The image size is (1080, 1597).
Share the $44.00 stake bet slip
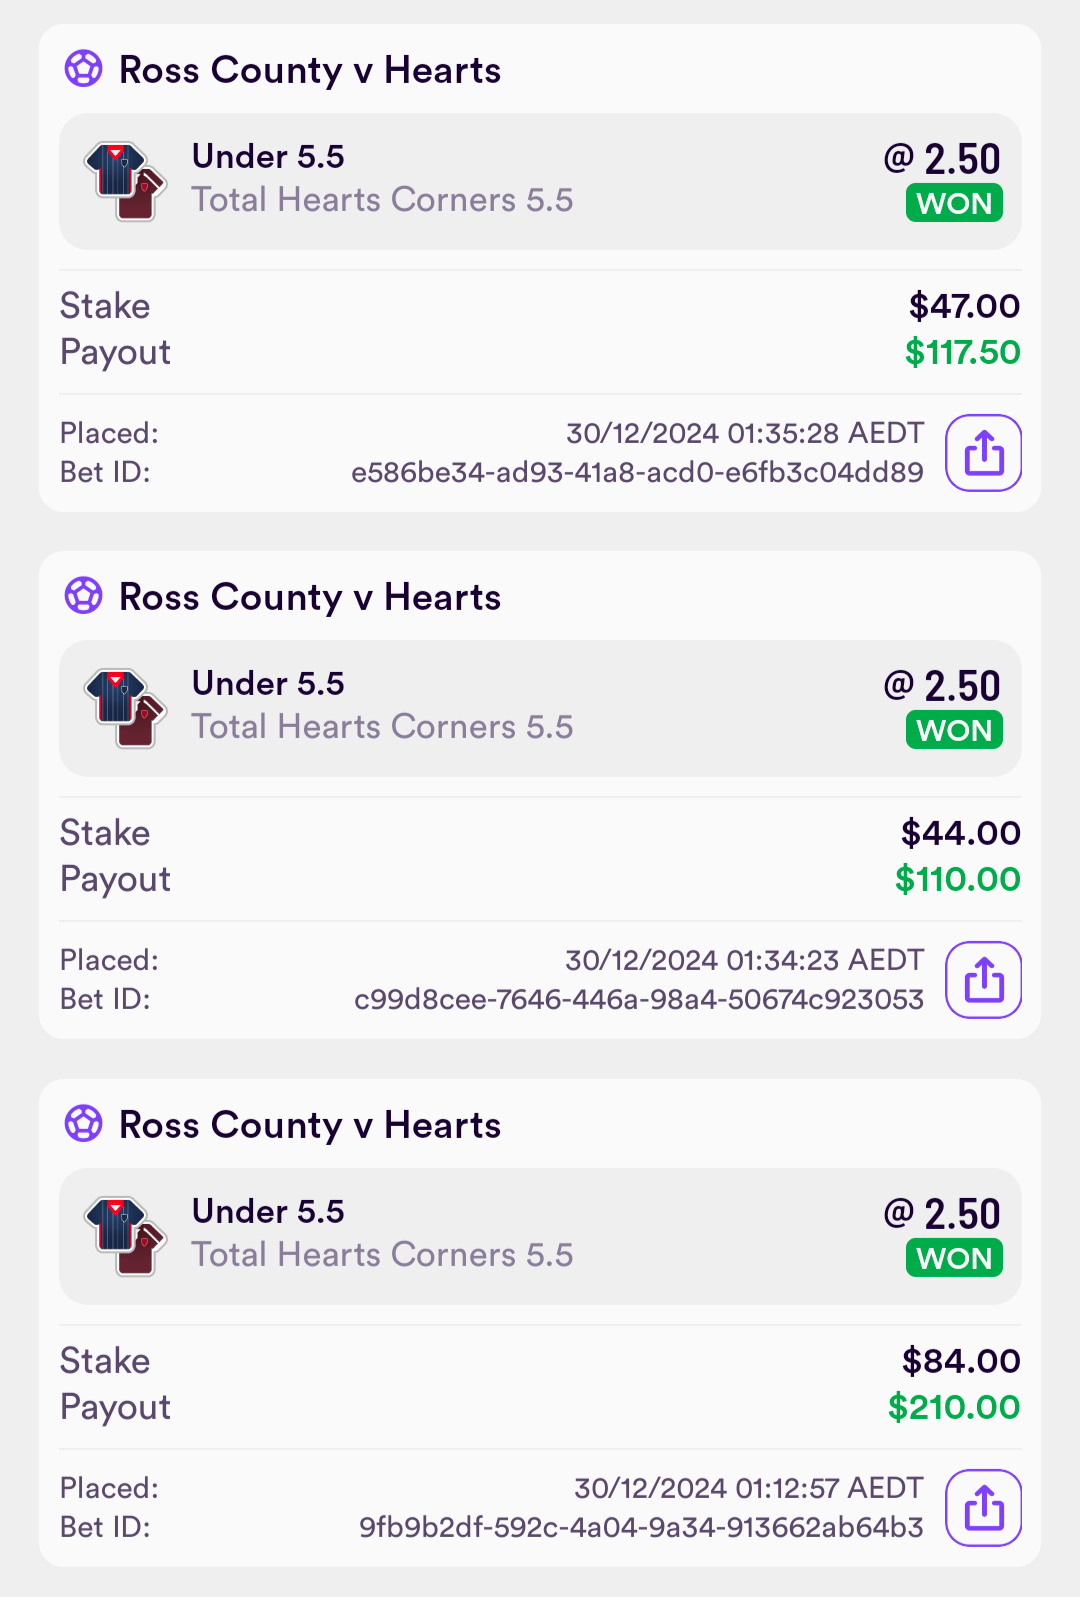point(983,980)
